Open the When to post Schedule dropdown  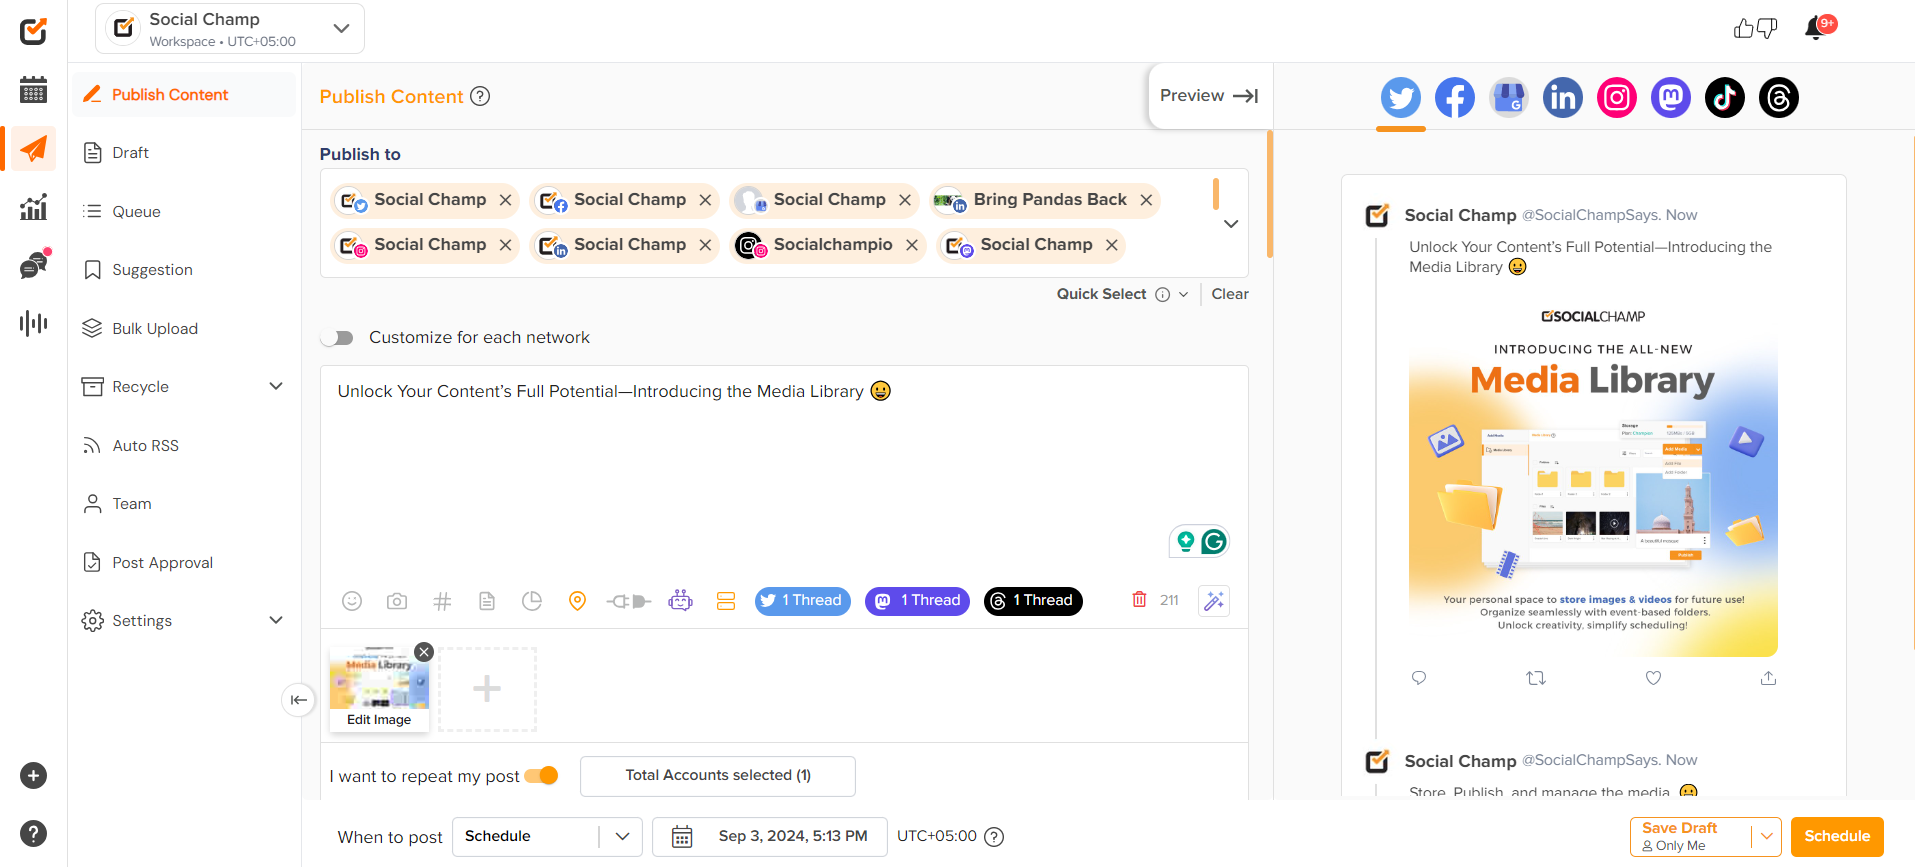coord(547,837)
